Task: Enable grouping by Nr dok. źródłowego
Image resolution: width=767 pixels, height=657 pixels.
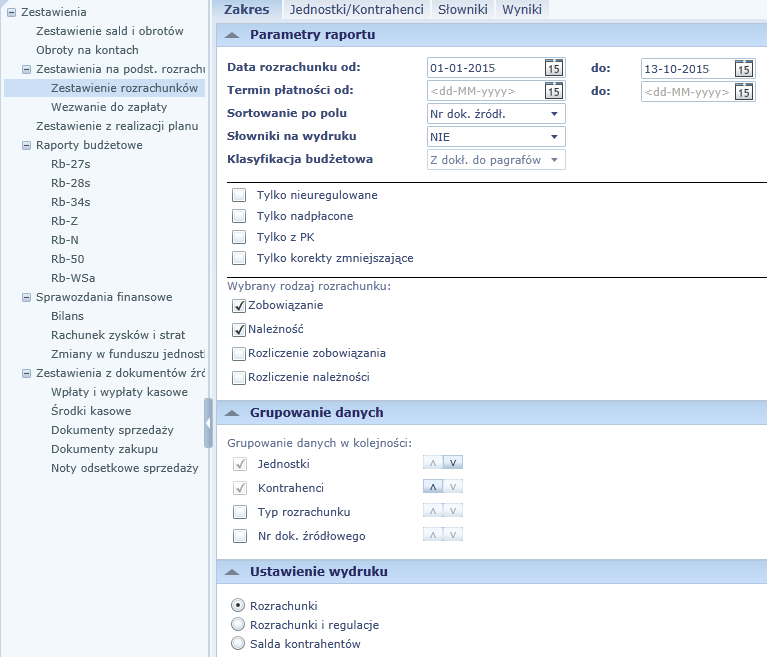Action: (240, 536)
